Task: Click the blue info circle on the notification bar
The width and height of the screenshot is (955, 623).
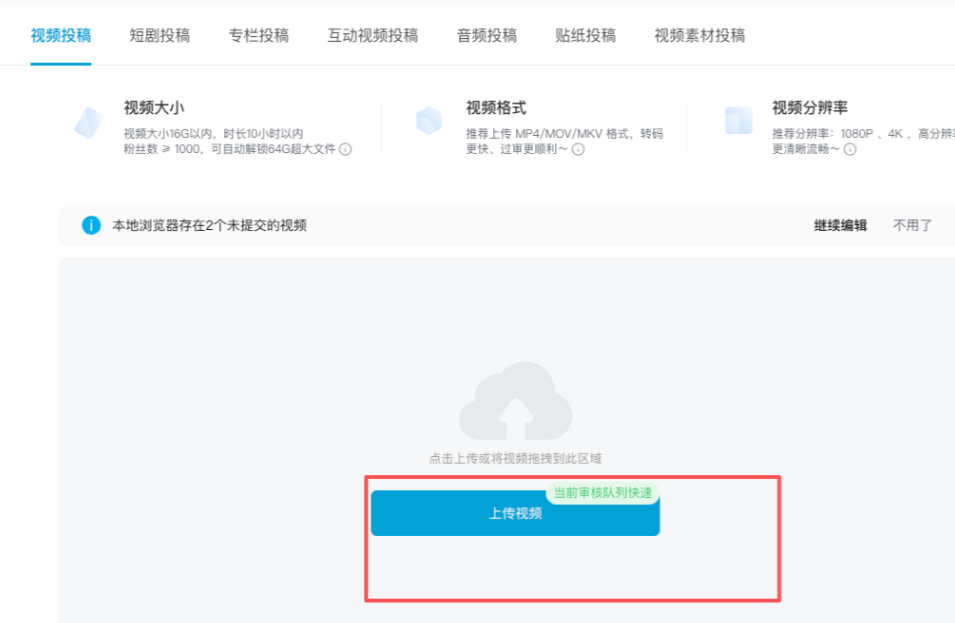Action: coord(90,225)
